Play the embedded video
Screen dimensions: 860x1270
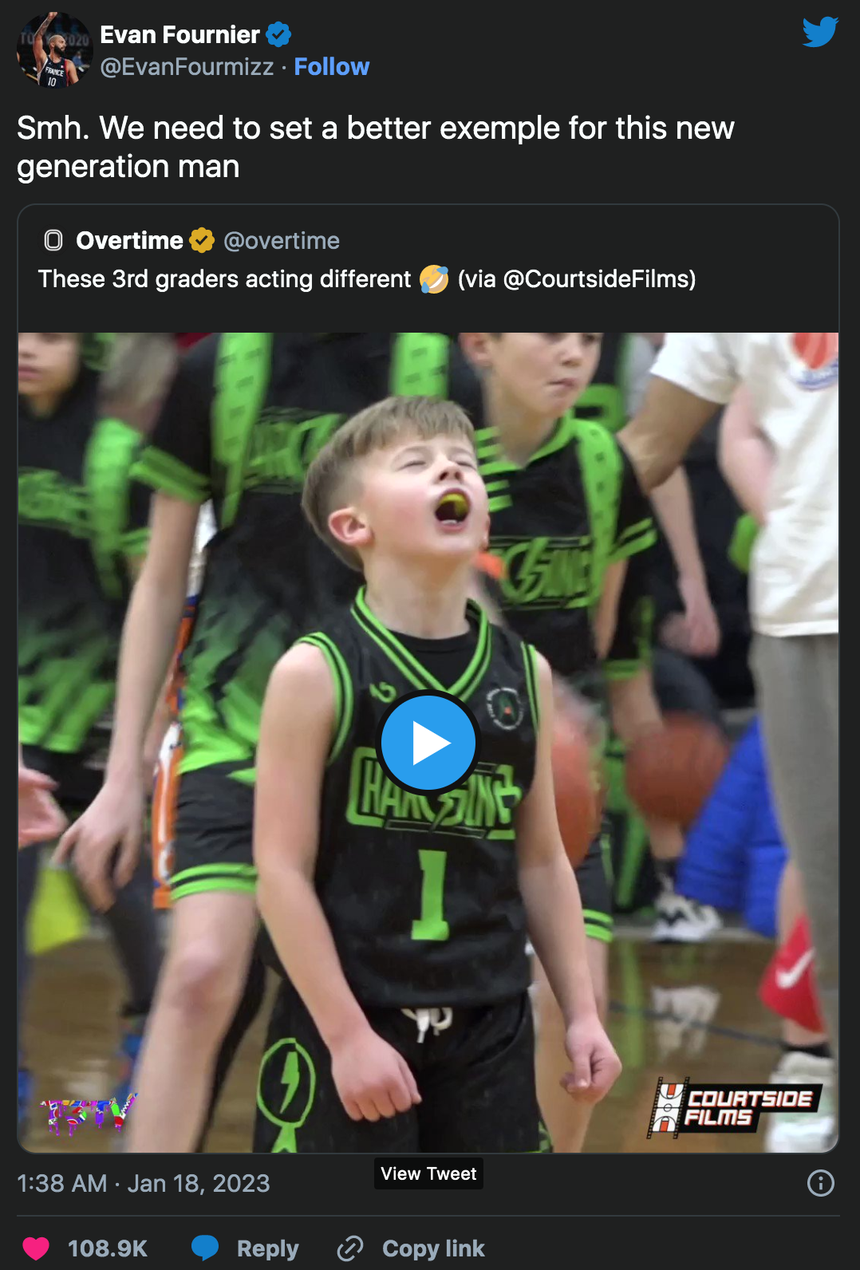pyautogui.click(x=428, y=743)
